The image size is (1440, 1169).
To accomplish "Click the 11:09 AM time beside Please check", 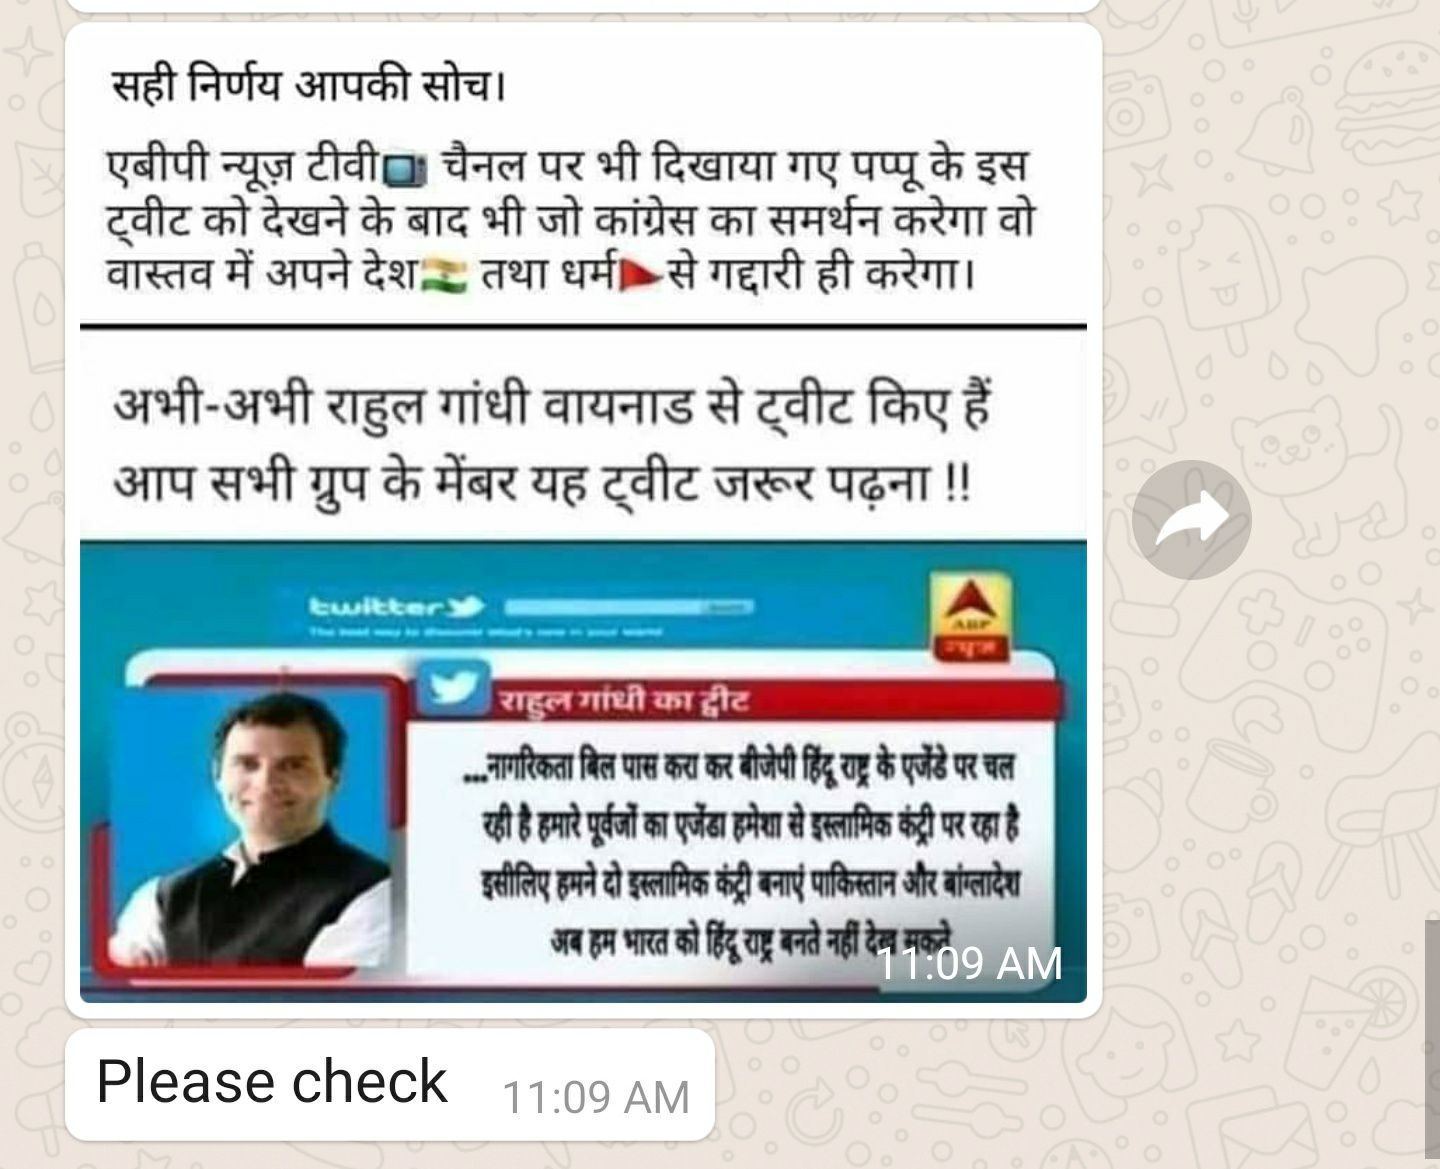I will click(595, 1097).
